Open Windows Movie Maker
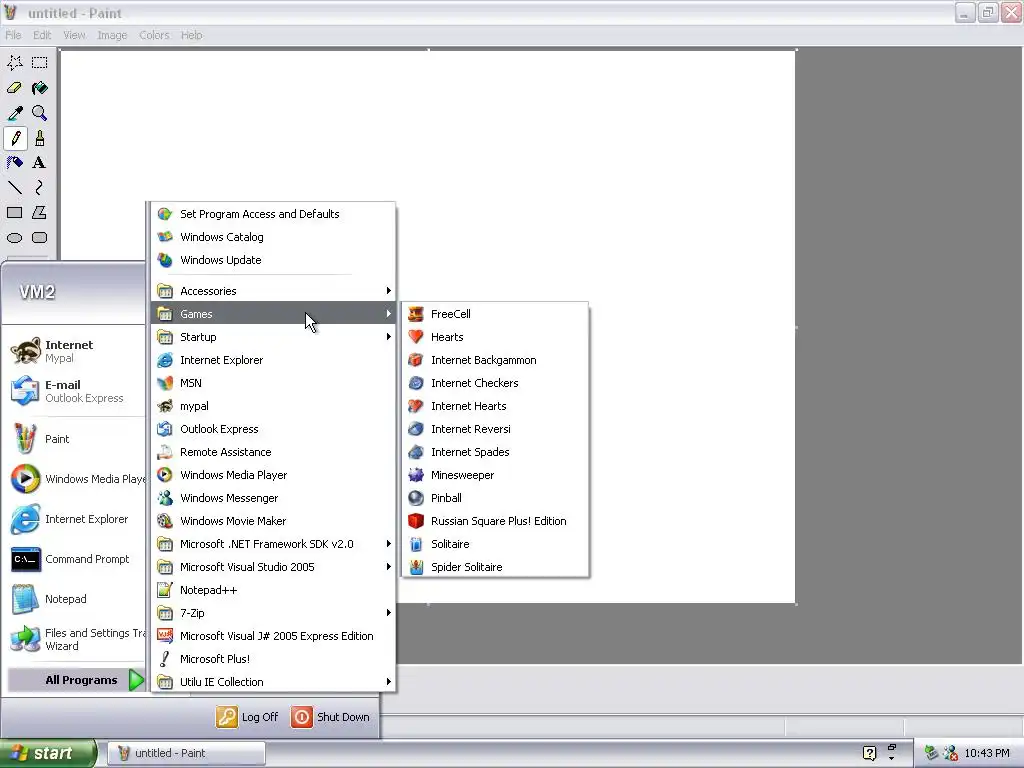 (273, 521)
